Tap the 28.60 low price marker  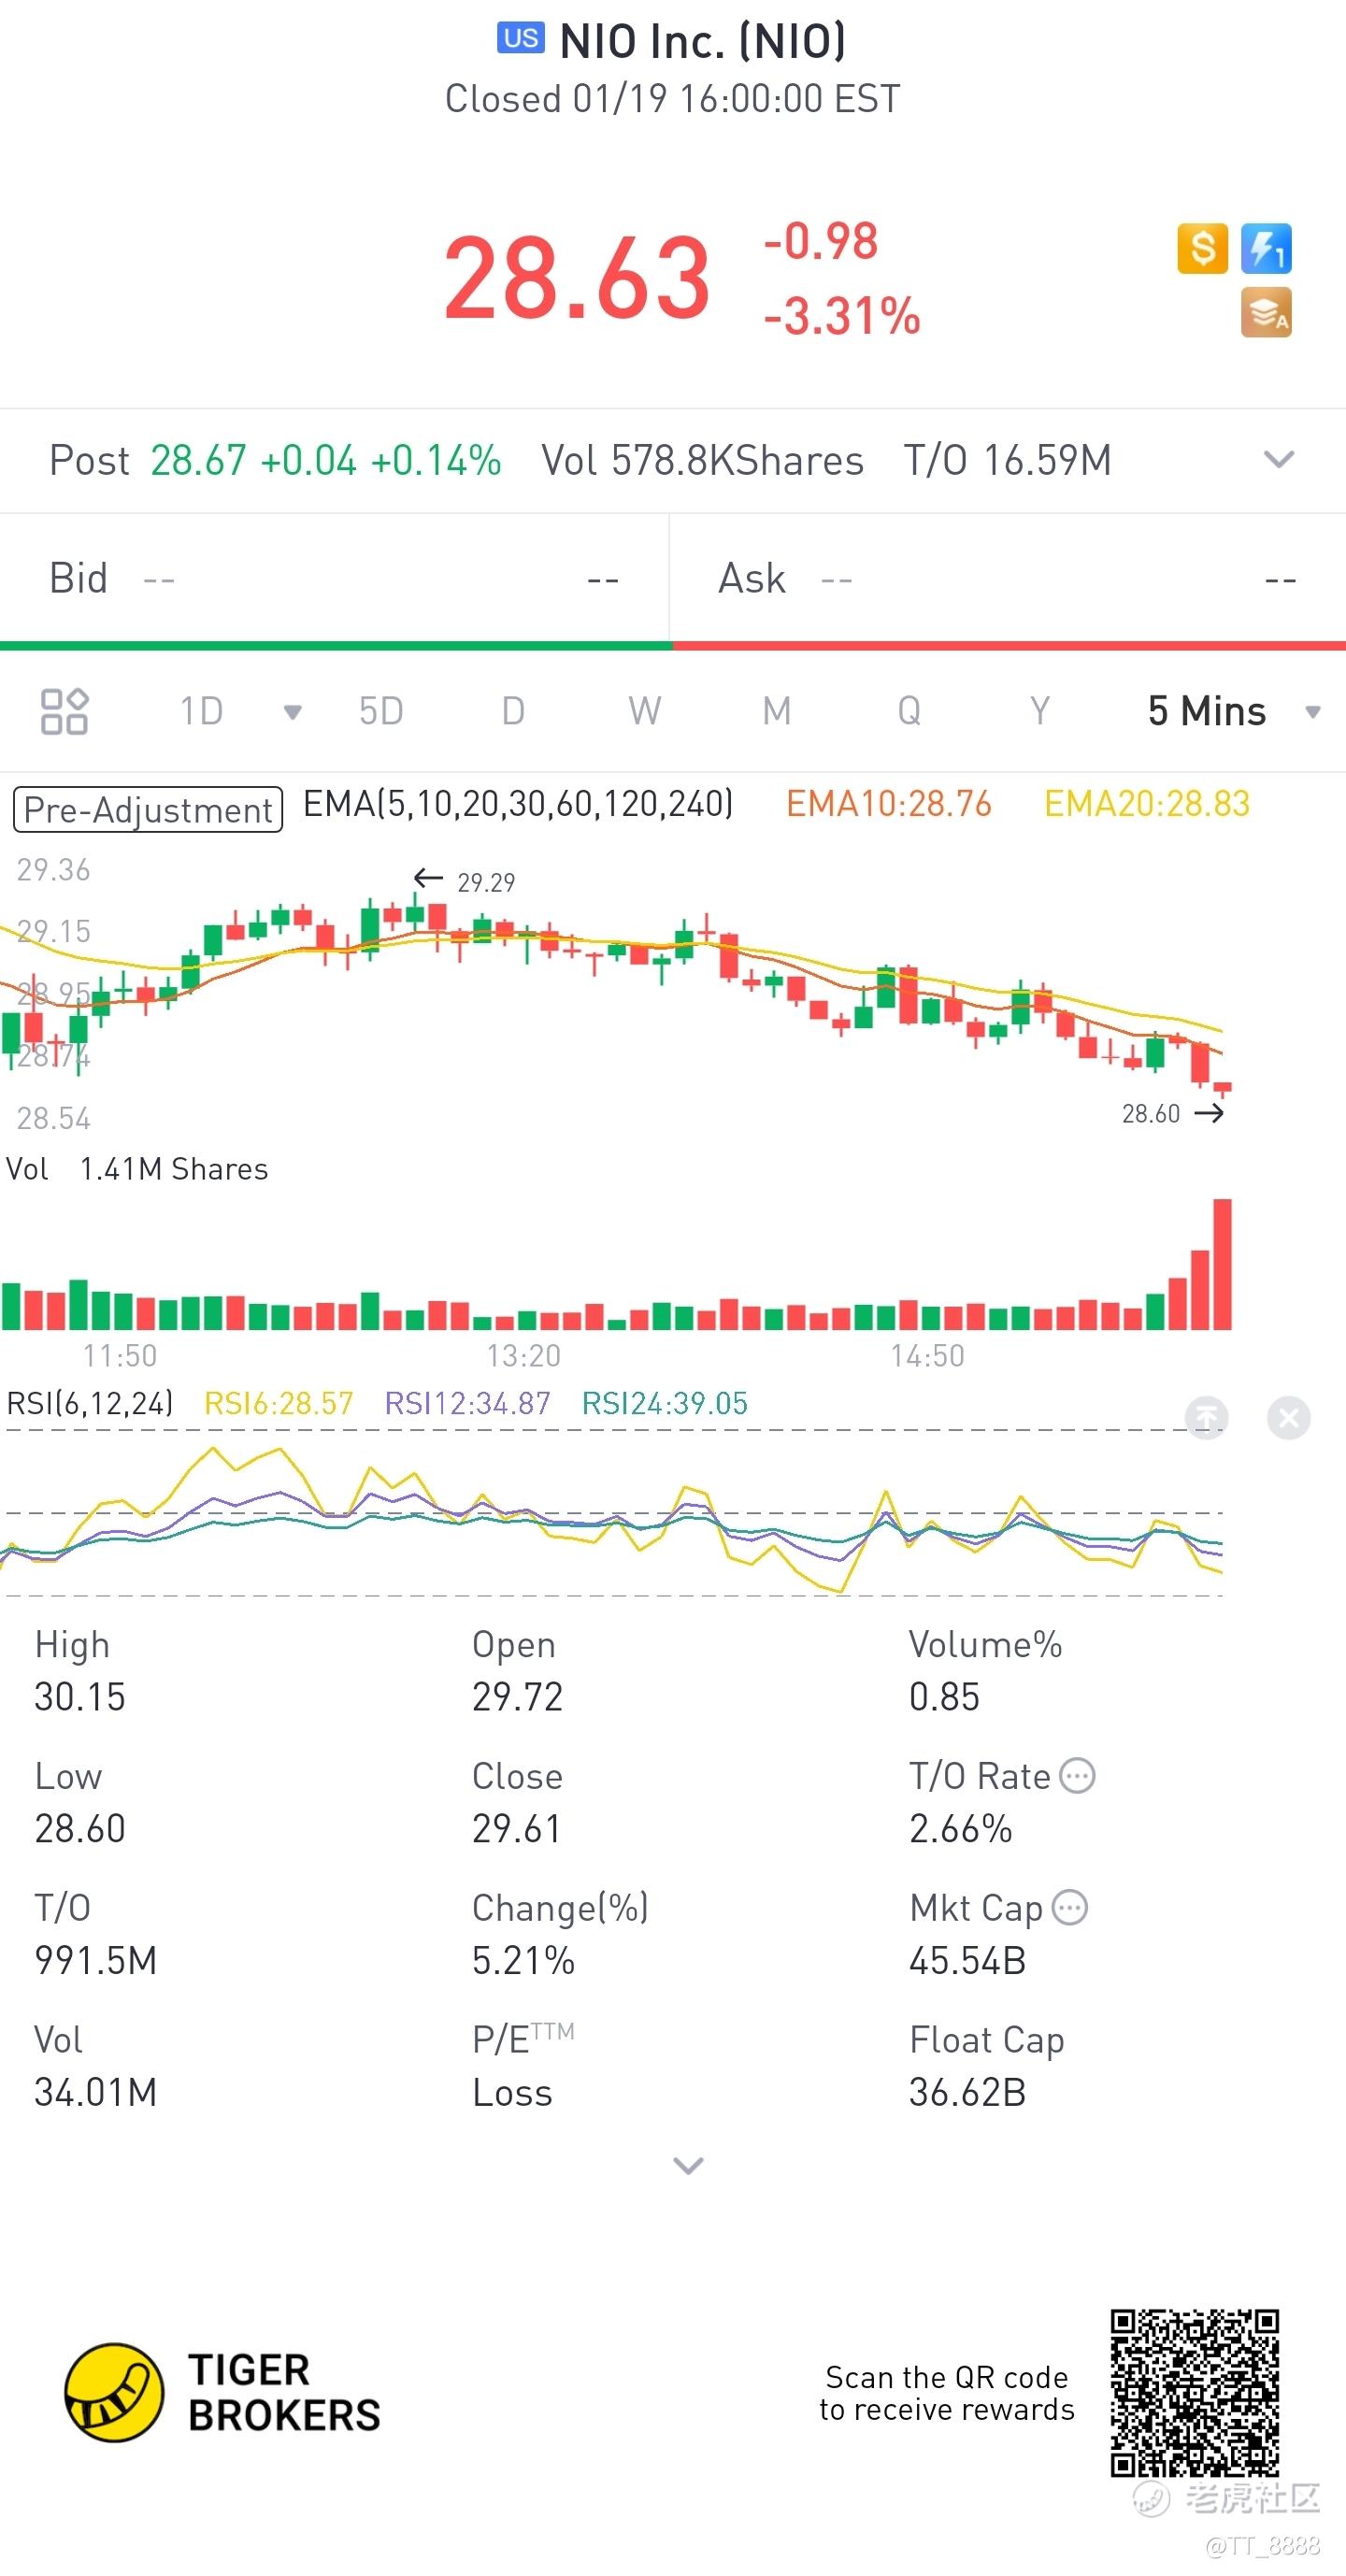1151,1113
